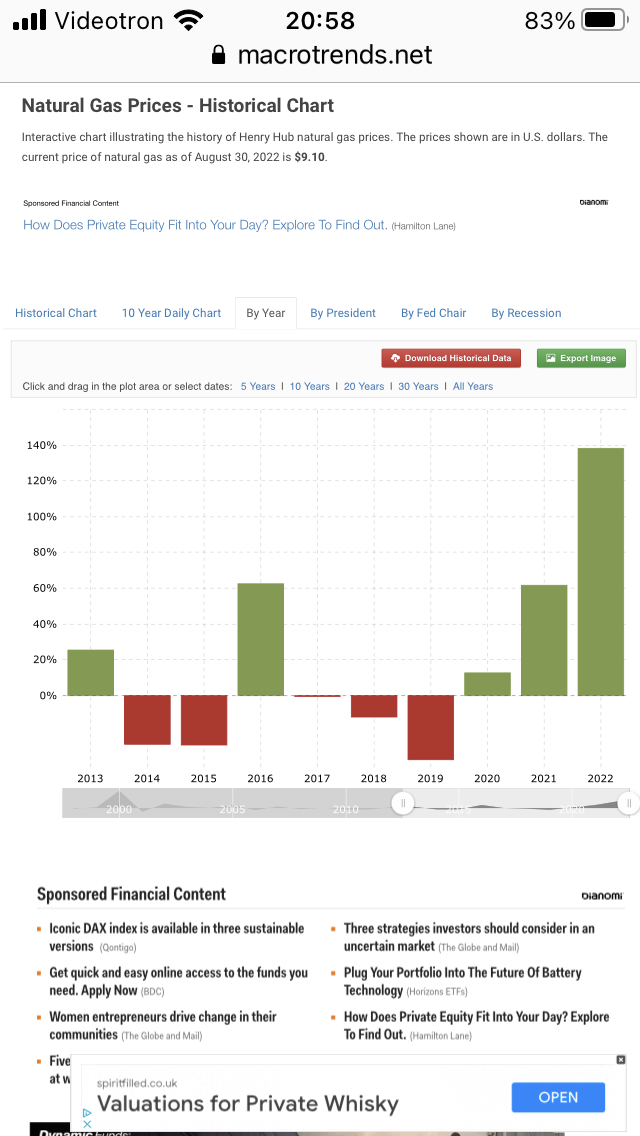Tap the cellular signal bars icon
The height and width of the screenshot is (1136, 640).
[30, 20]
